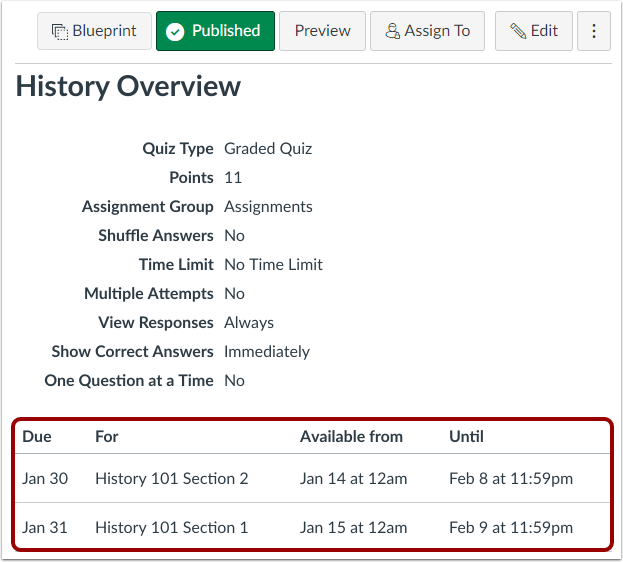Preview the quiz
The width and height of the screenshot is (623, 562).
click(322, 31)
